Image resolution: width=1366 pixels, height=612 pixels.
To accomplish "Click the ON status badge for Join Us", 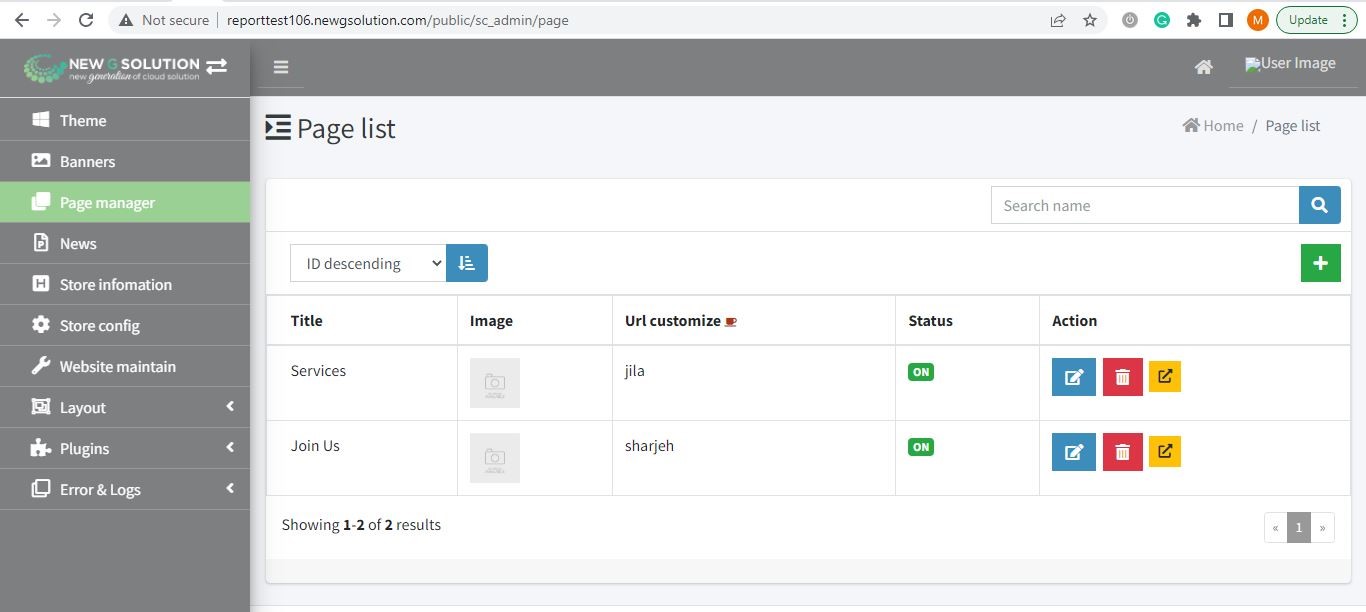I will pyautogui.click(x=921, y=447).
